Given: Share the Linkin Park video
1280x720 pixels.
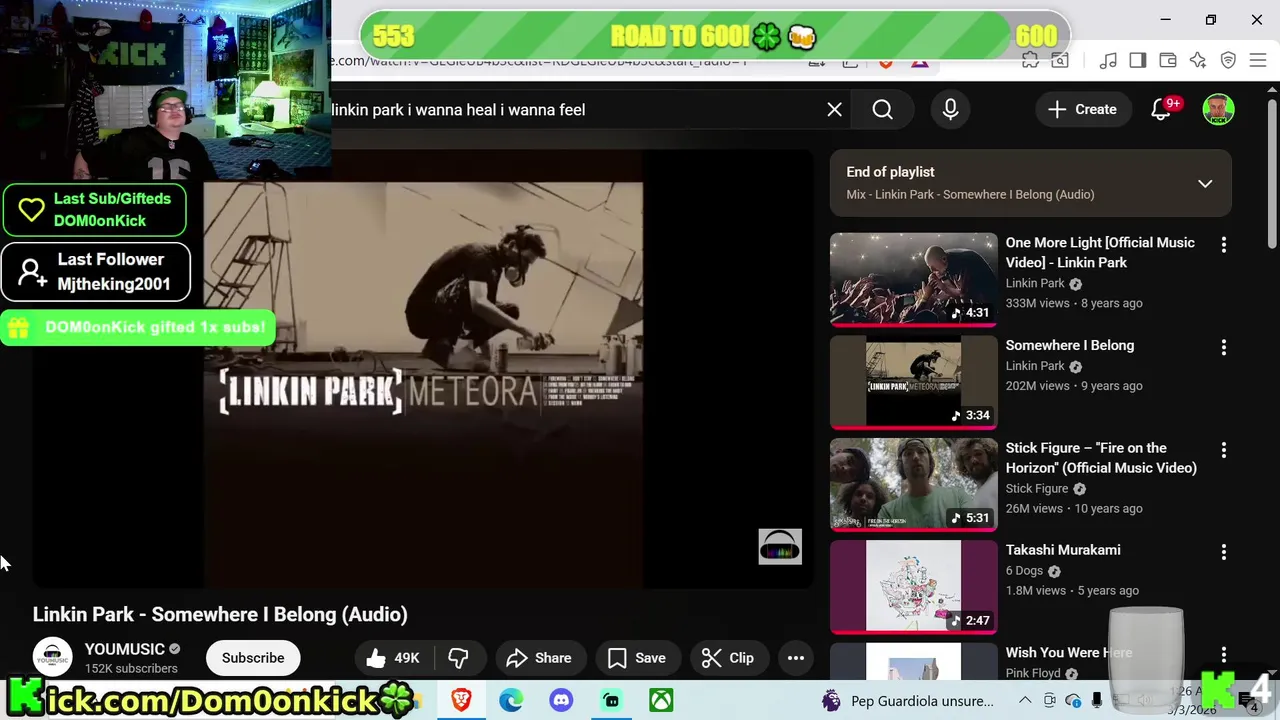Looking at the screenshot, I should tap(538, 658).
